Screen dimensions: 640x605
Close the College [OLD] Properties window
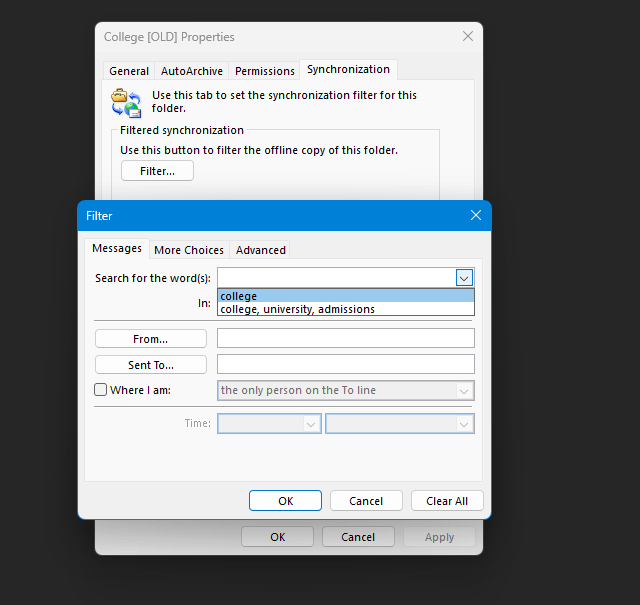468,36
